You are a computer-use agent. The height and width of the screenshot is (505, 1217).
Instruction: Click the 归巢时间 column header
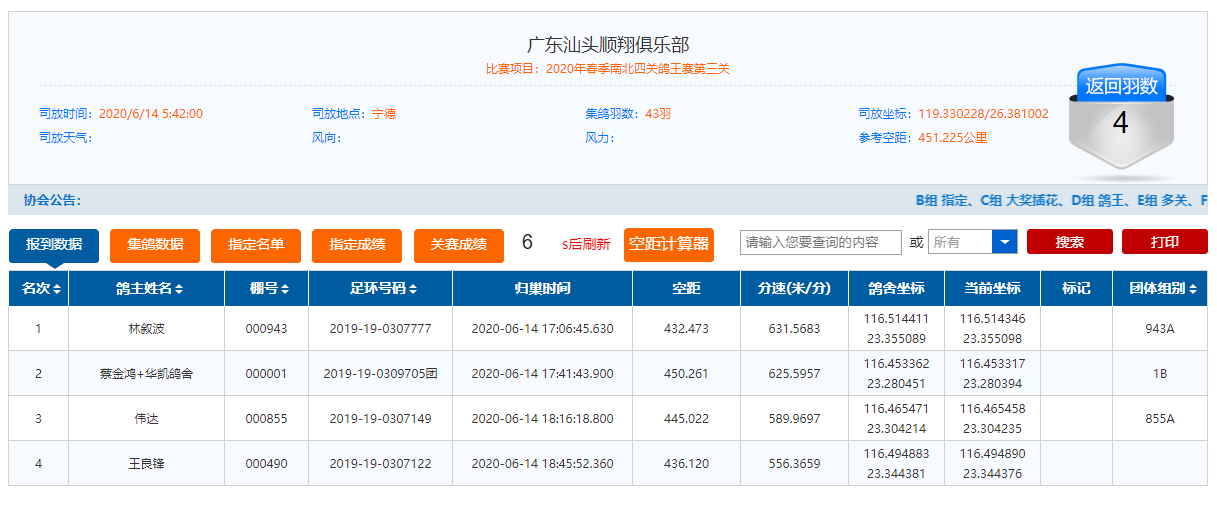pyautogui.click(x=542, y=289)
